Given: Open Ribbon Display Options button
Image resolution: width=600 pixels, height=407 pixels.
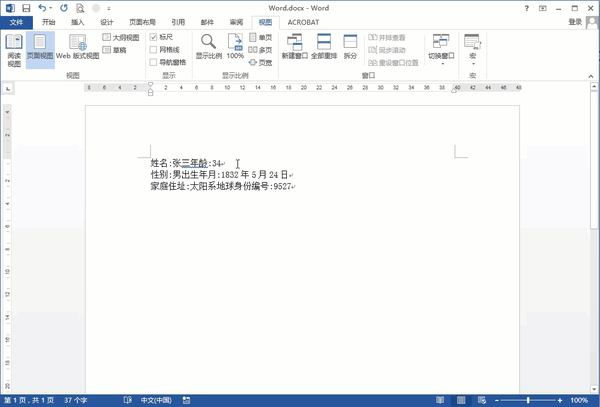Looking at the screenshot, I should coord(543,8).
